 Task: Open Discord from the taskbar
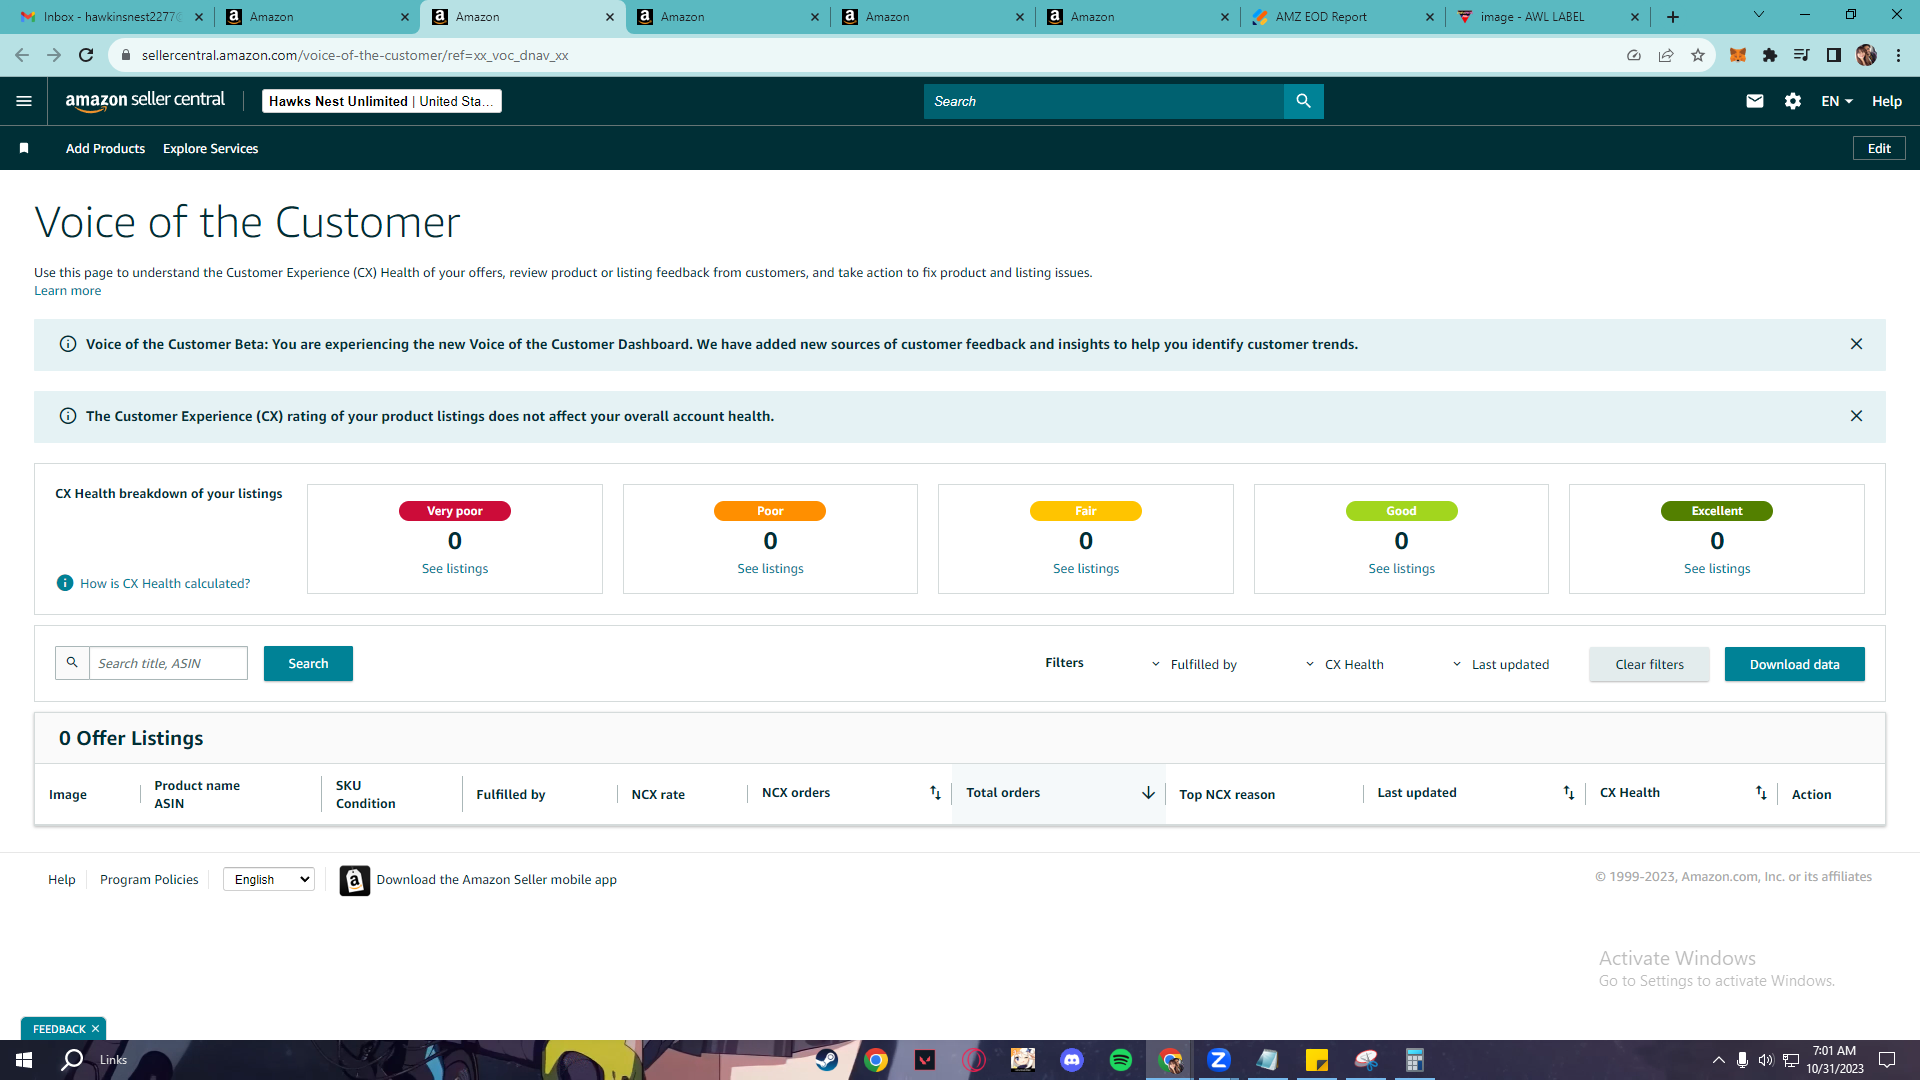coord(1072,1060)
